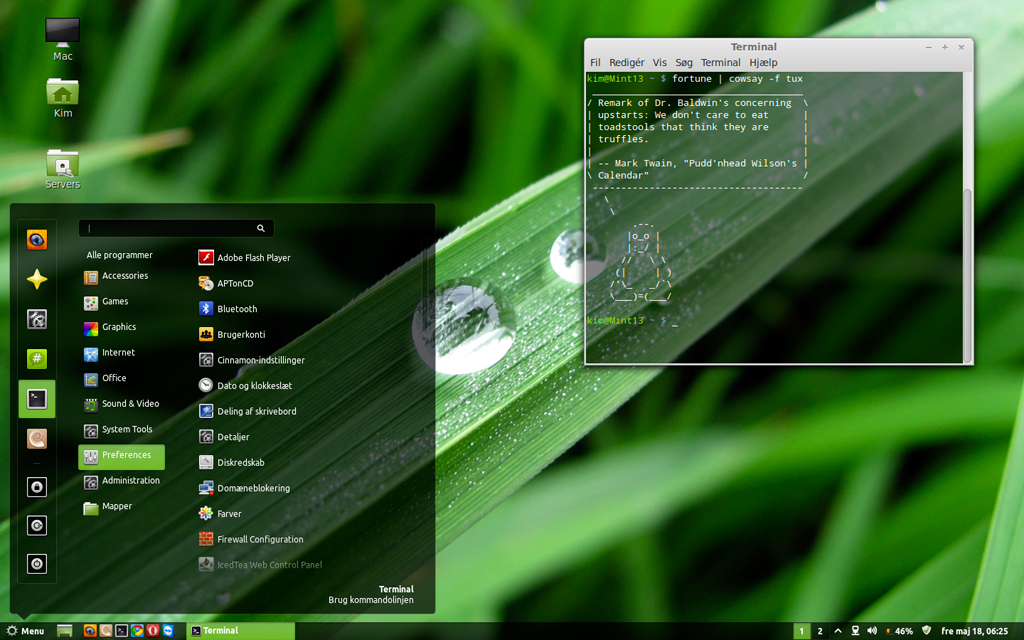Image resolution: width=1024 pixels, height=640 pixels.
Task: Click the network icon in system tray
Action: click(x=855, y=630)
